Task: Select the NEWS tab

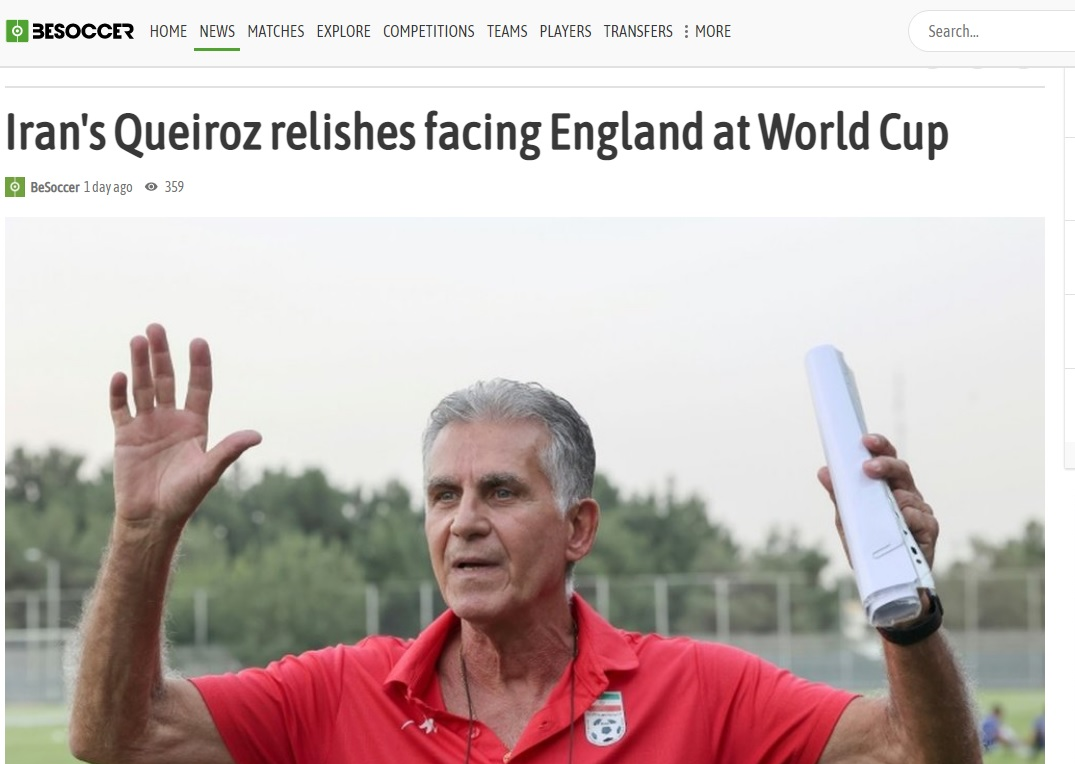Action: [217, 32]
